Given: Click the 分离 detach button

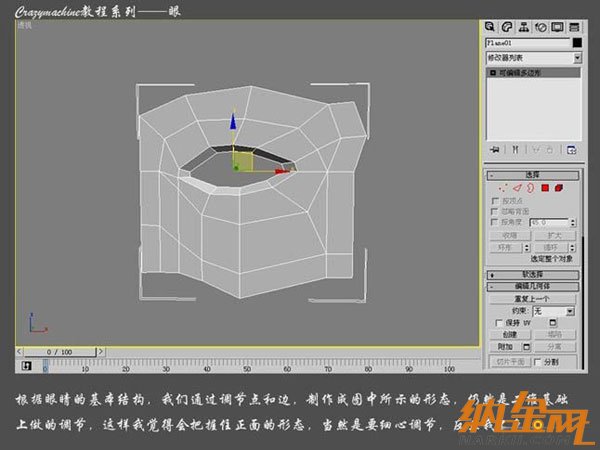Looking at the screenshot, I should tap(554, 347).
